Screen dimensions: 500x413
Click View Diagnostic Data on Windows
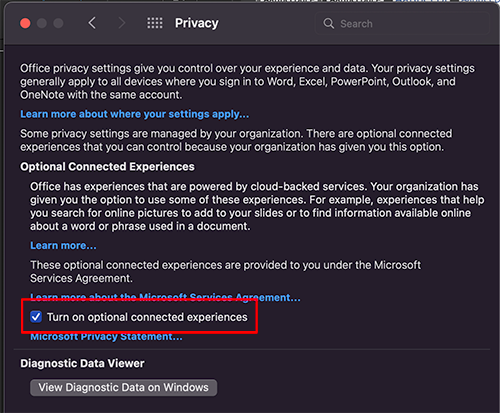[x=123, y=387]
